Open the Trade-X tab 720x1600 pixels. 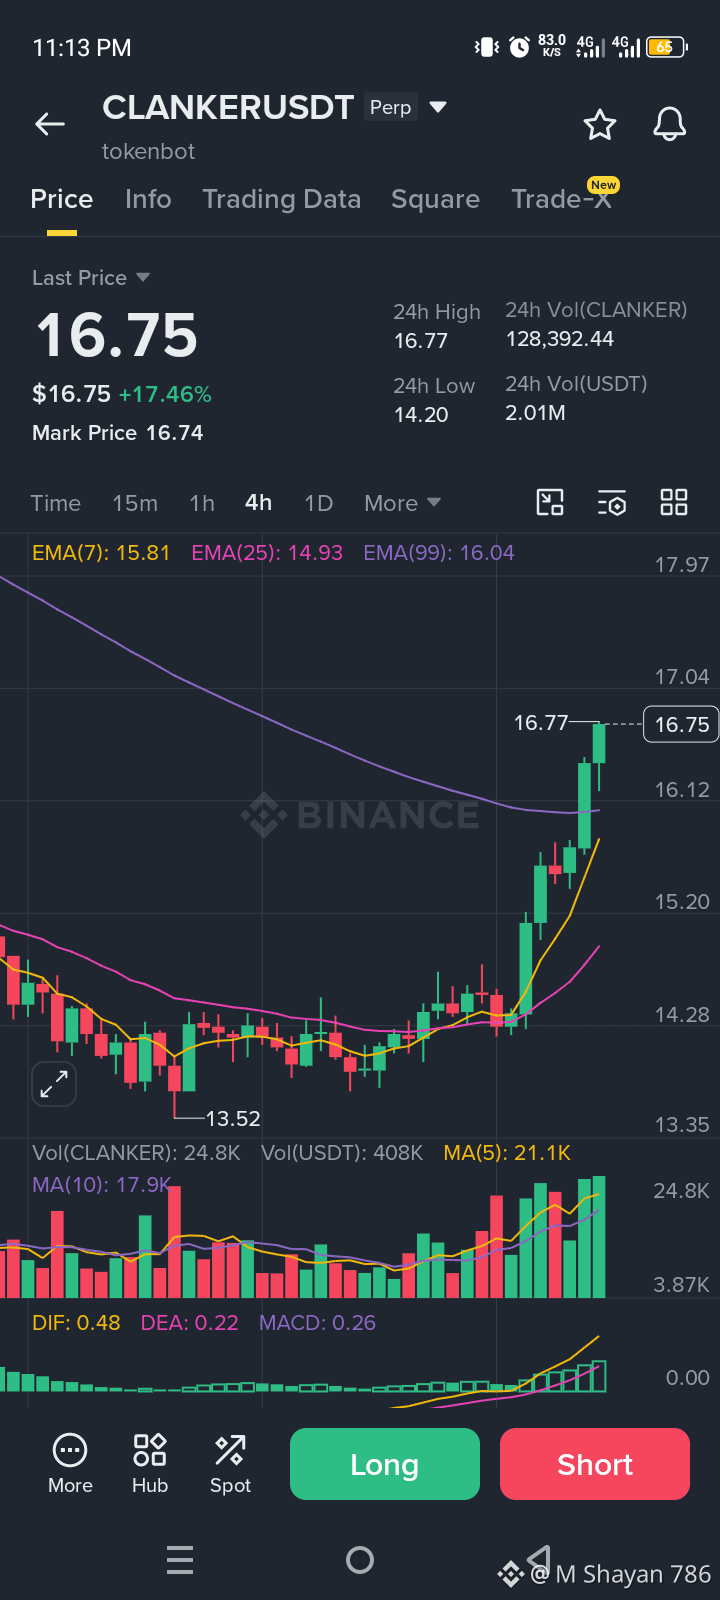(x=561, y=199)
